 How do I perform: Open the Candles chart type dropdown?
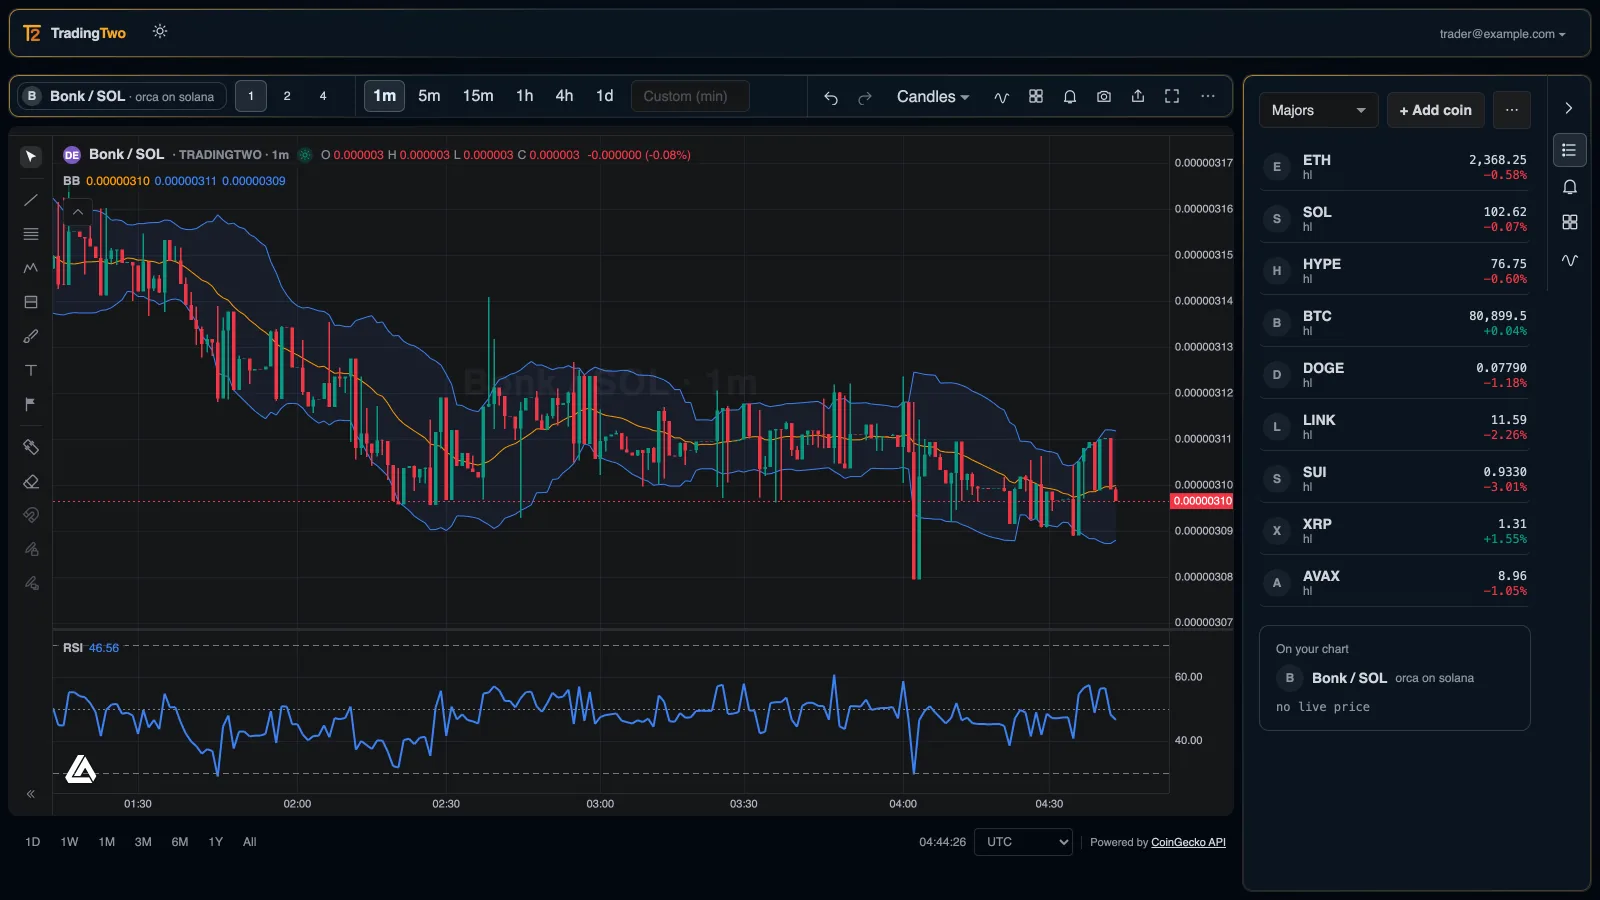932,97
